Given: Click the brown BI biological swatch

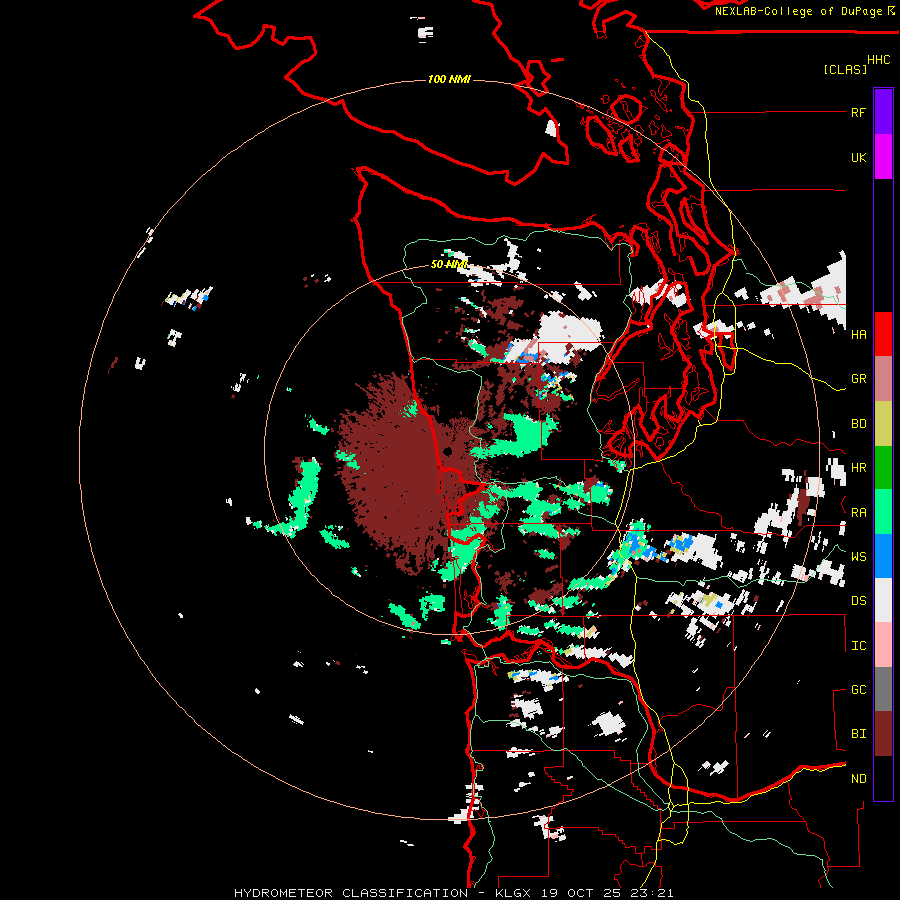Looking at the screenshot, I should click(x=883, y=734).
